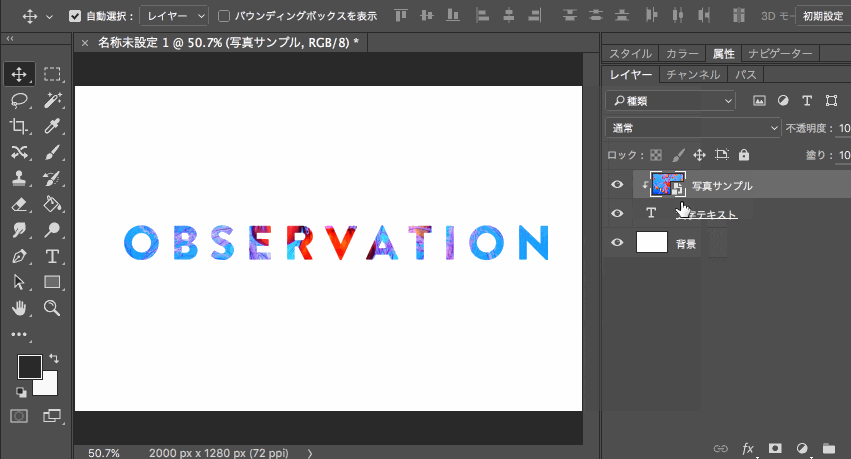Screen dimensions: 851x459
Task: Select the Eyedropper tool
Action: [52, 126]
